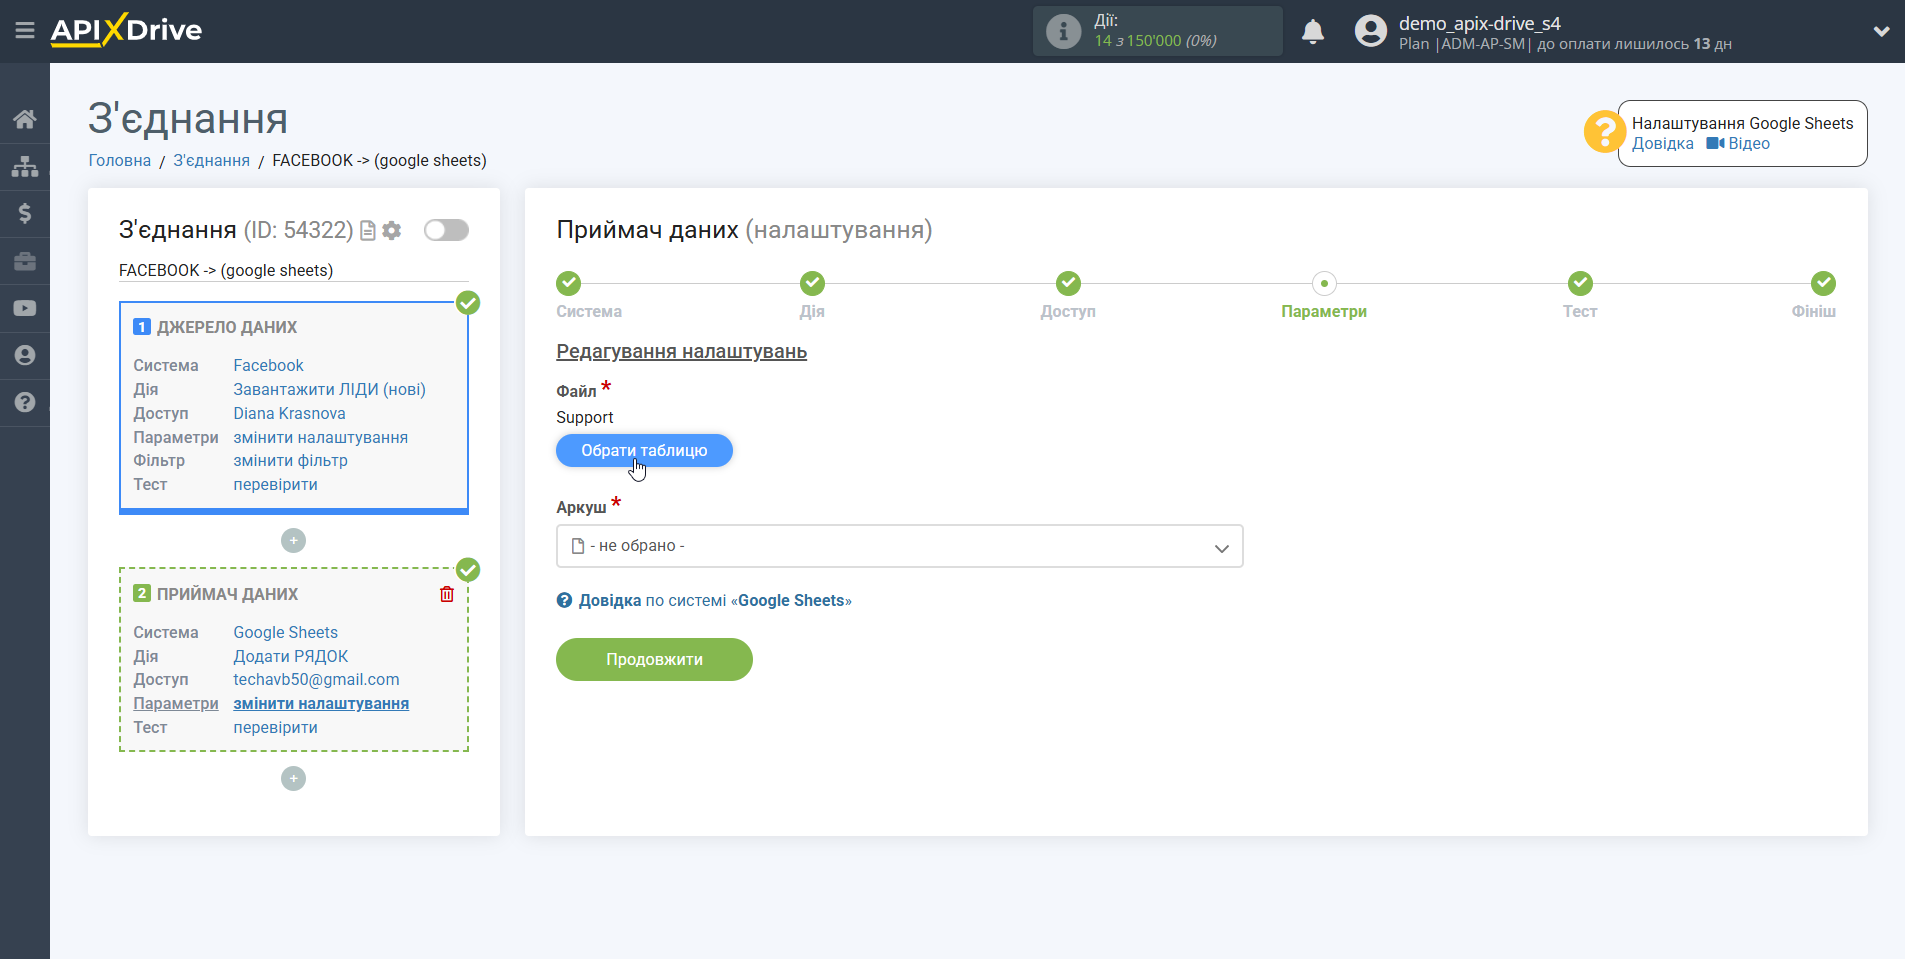The height and width of the screenshot is (959, 1905).
Task: Click the yellow help question icon
Action: 1604,132
